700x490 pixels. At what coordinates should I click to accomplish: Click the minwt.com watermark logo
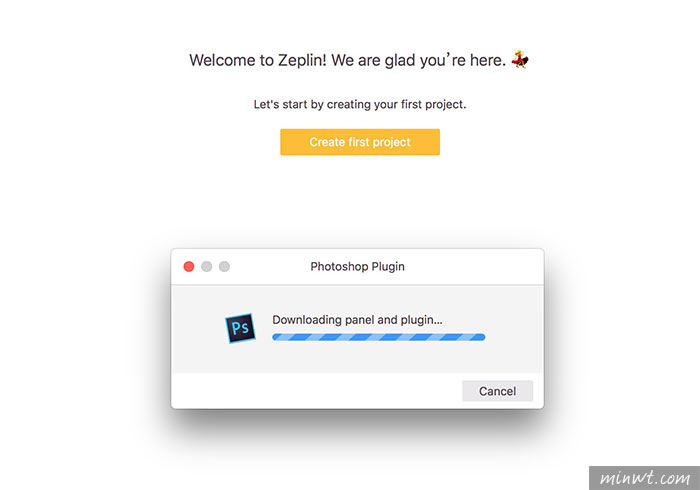pyautogui.click(x=644, y=478)
